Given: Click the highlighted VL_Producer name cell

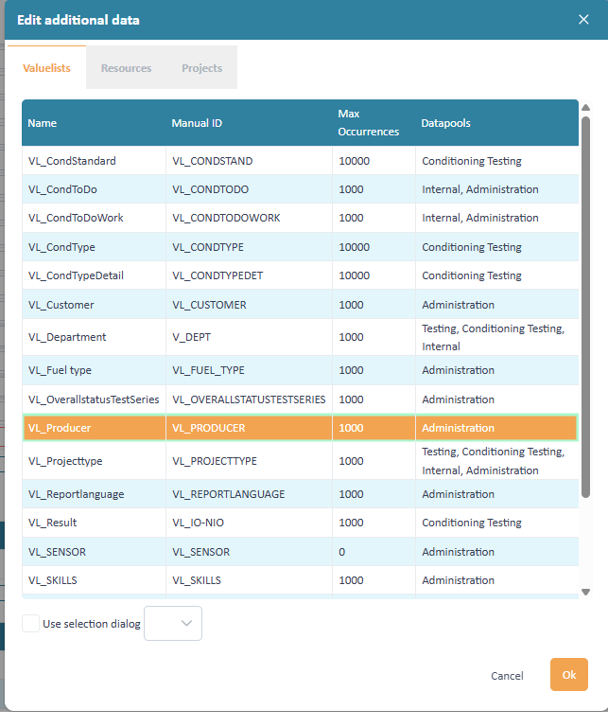Looking at the screenshot, I should pyautogui.click(x=94, y=428).
